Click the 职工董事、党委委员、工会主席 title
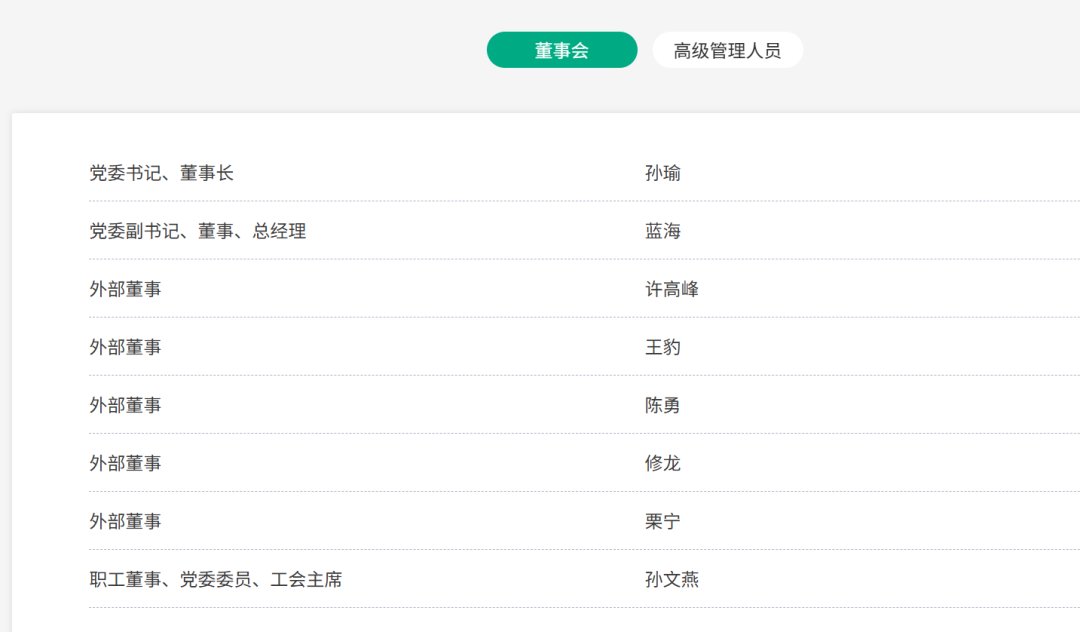 [215, 579]
